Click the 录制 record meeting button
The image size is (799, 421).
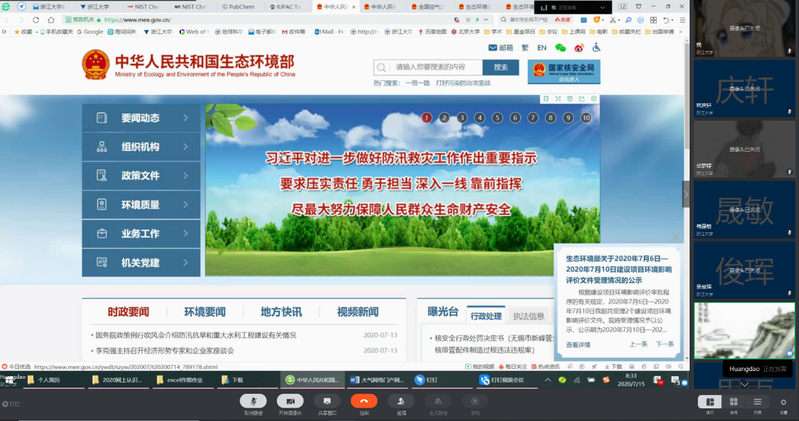pyautogui.click(x=475, y=401)
